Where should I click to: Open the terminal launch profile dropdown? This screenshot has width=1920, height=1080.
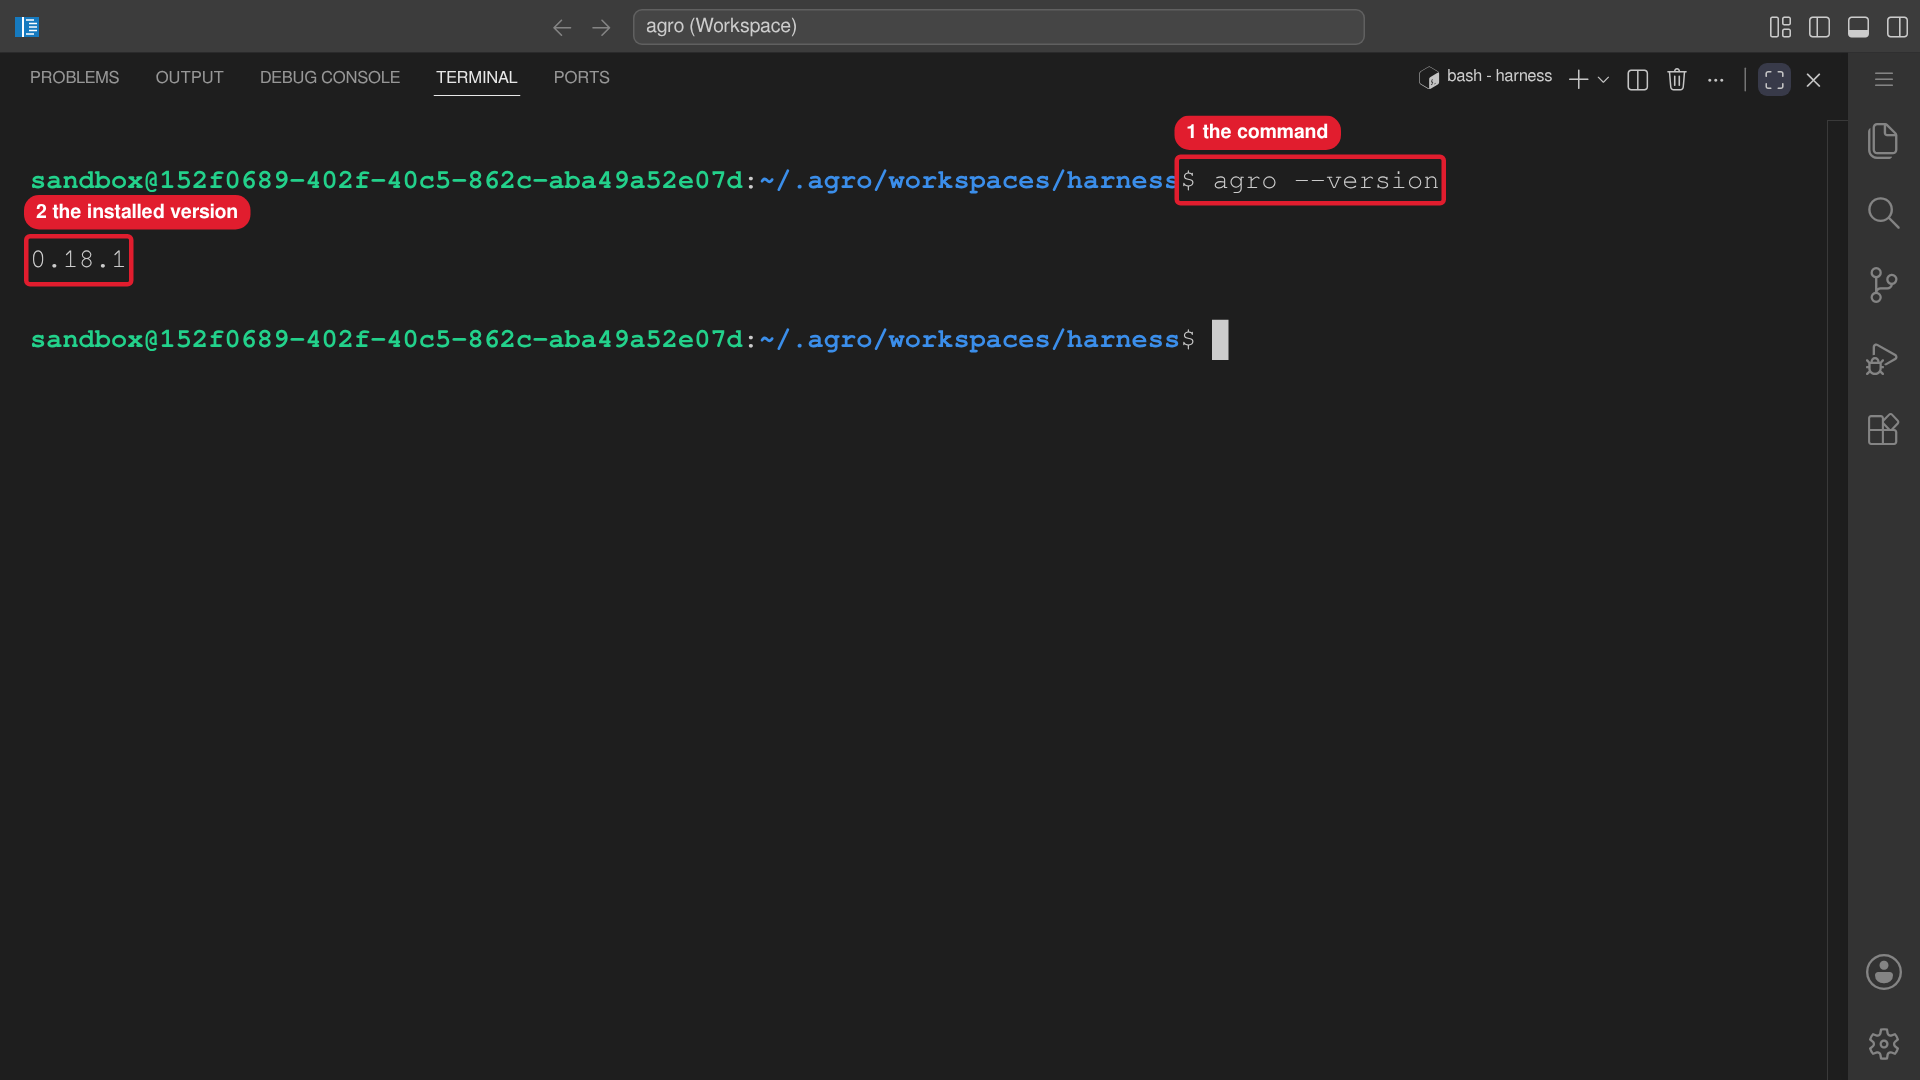(x=1603, y=80)
